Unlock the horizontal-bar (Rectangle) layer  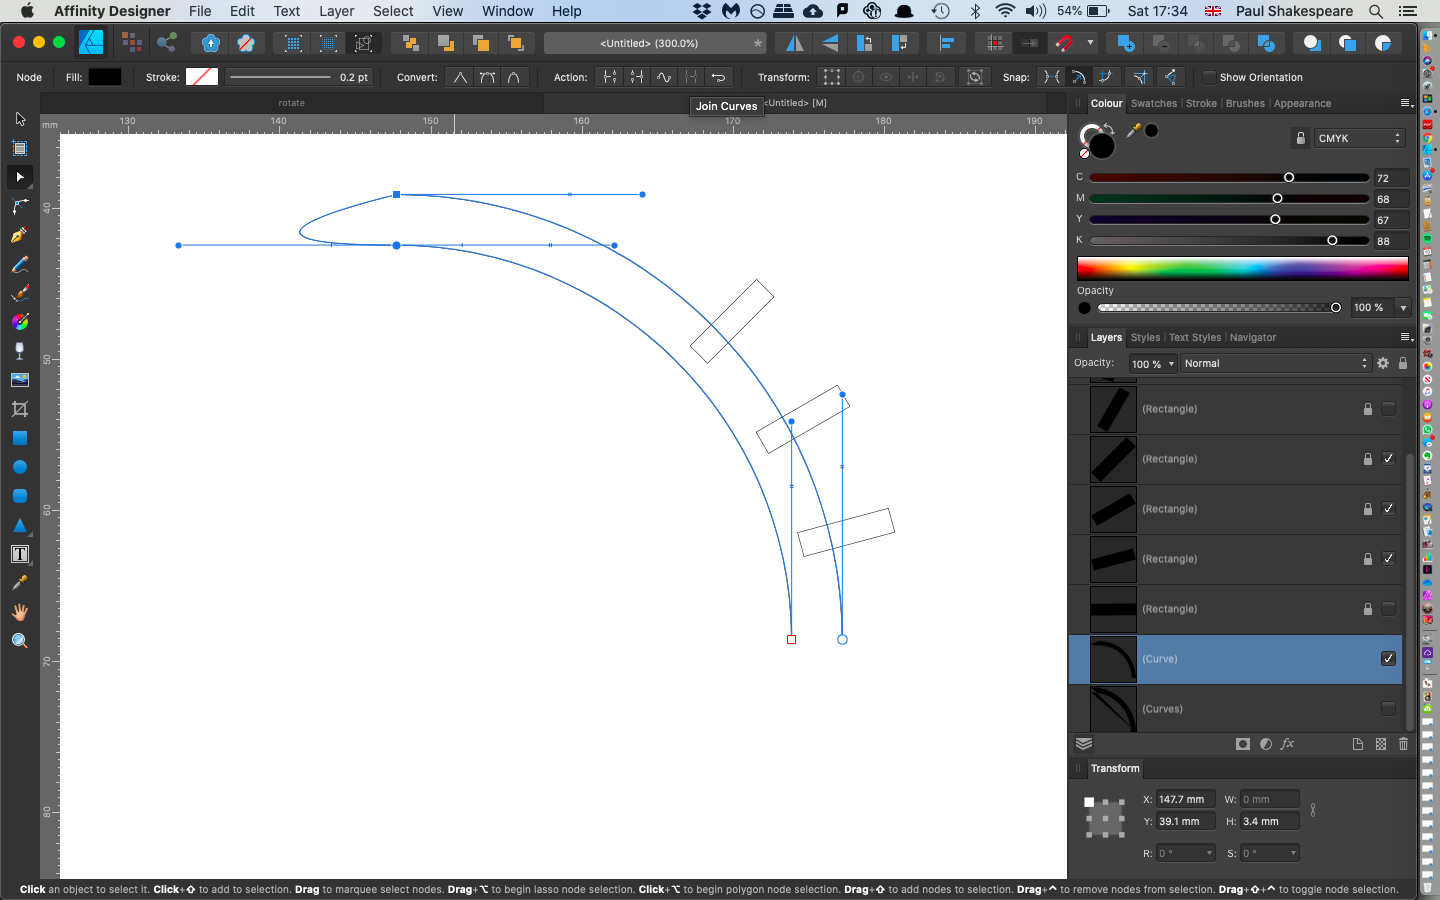(1367, 608)
